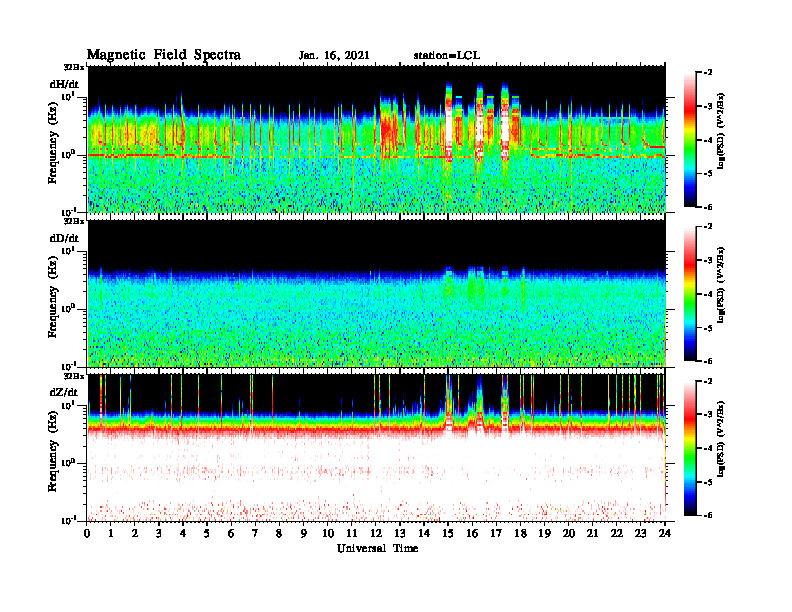This screenshot has height=612, width=792.
Task: Select the dZ/dt panel label
Action: [x=64, y=392]
